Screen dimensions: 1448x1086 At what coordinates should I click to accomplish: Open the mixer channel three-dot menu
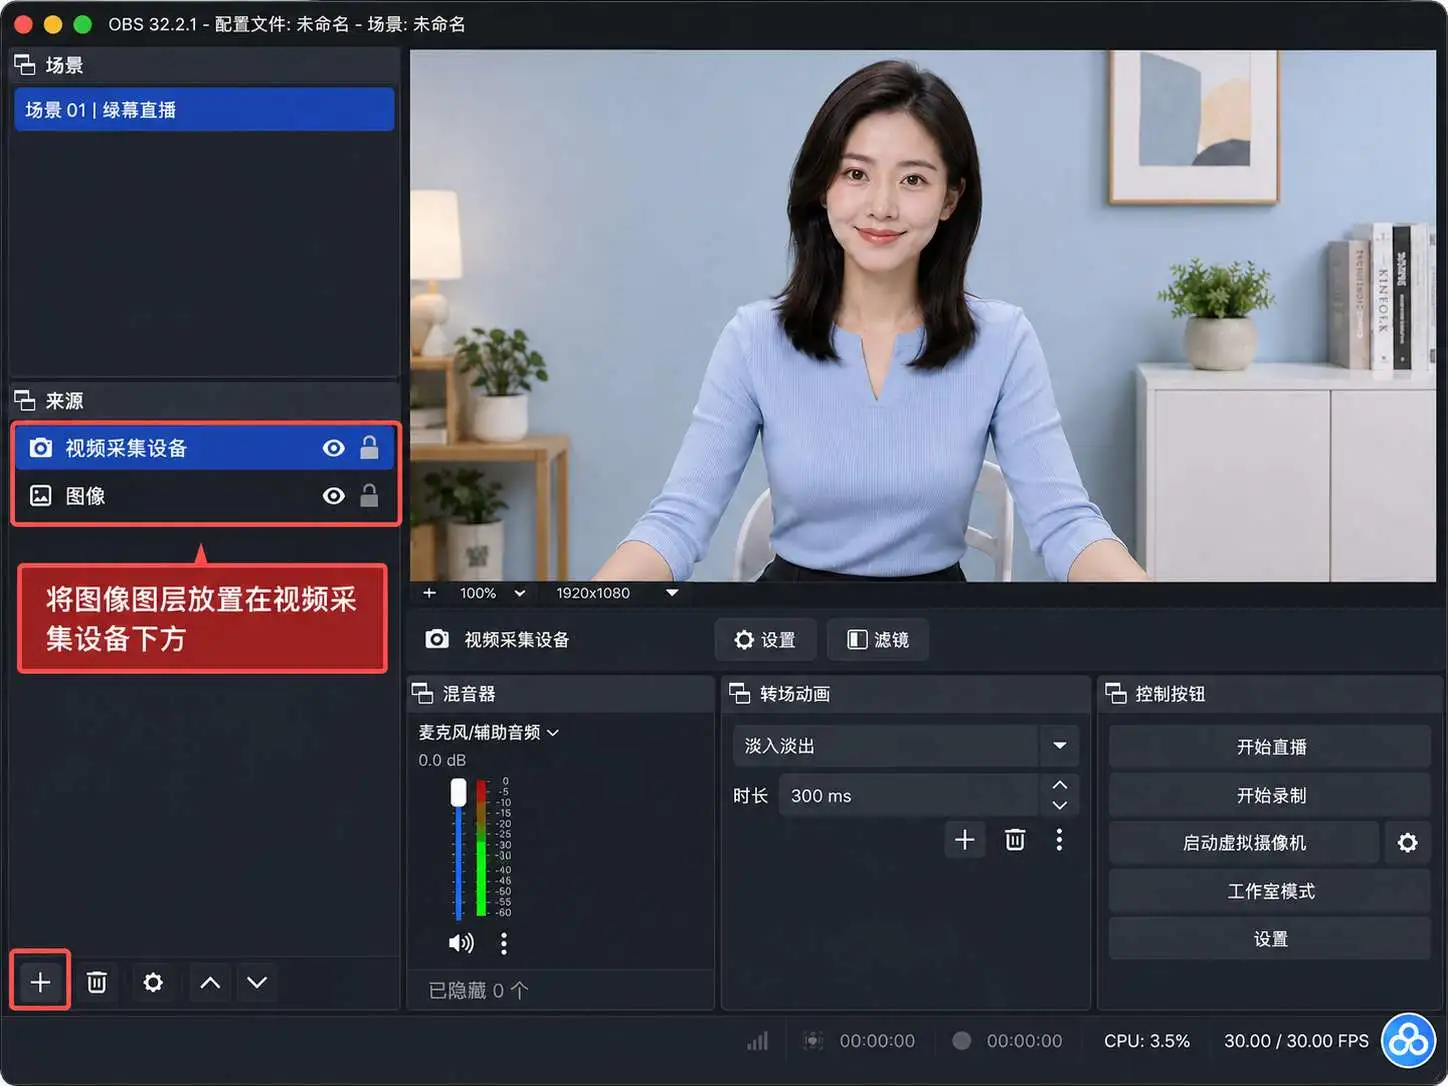point(504,943)
